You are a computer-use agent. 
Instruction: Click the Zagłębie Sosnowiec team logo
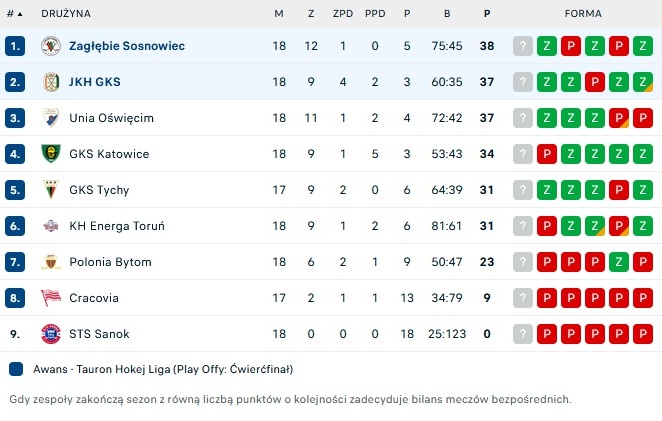[51, 46]
